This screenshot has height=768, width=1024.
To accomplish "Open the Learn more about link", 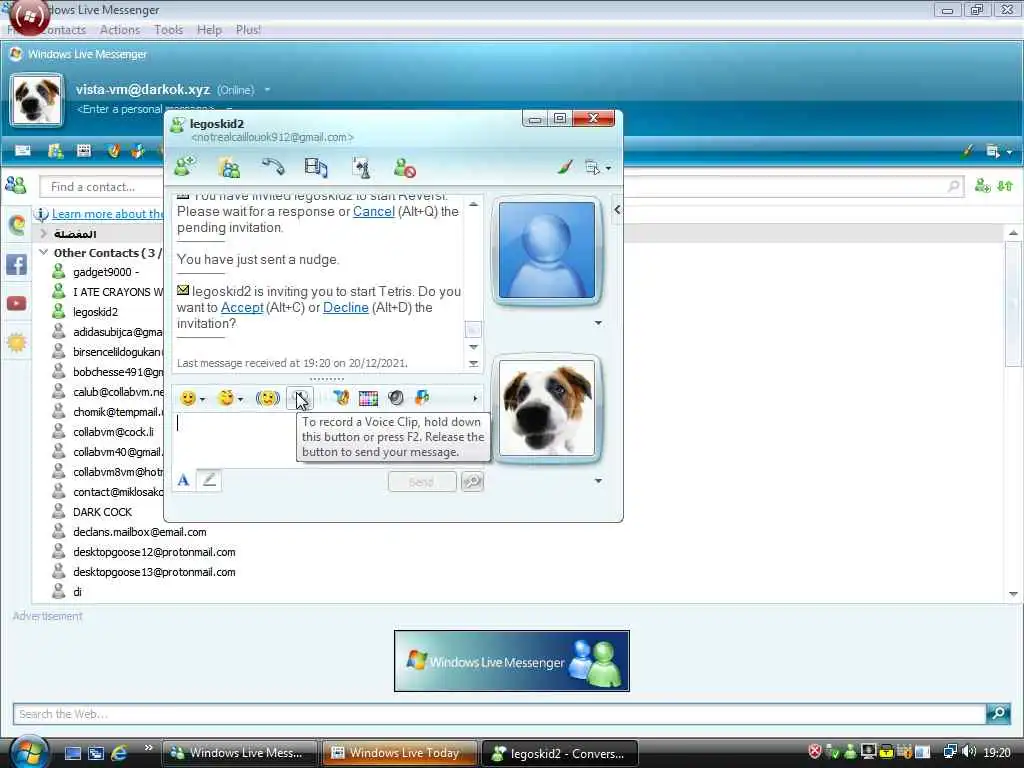I will point(108,214).
